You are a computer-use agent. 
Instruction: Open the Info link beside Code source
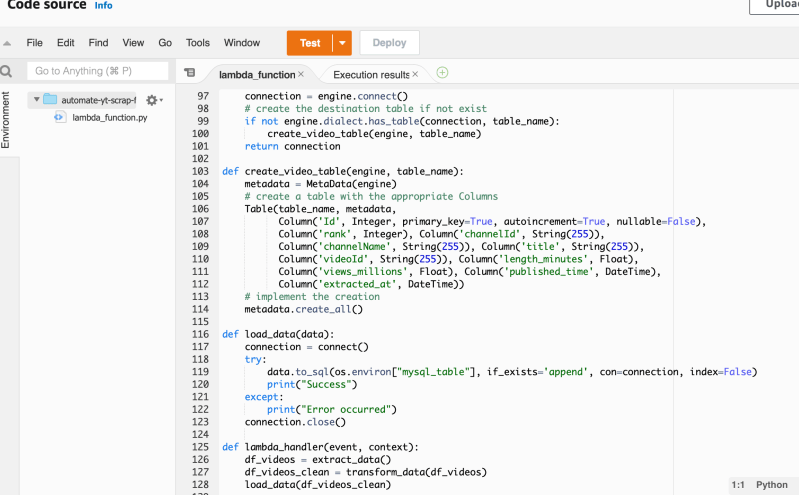point(103,6)
